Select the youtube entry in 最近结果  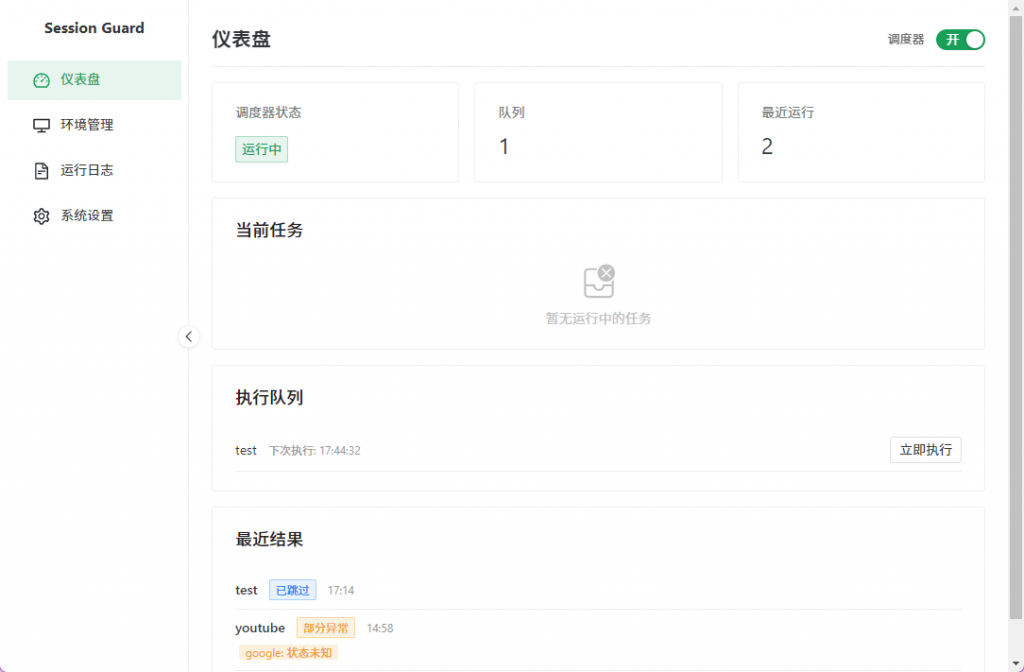(x=260, y=628)
